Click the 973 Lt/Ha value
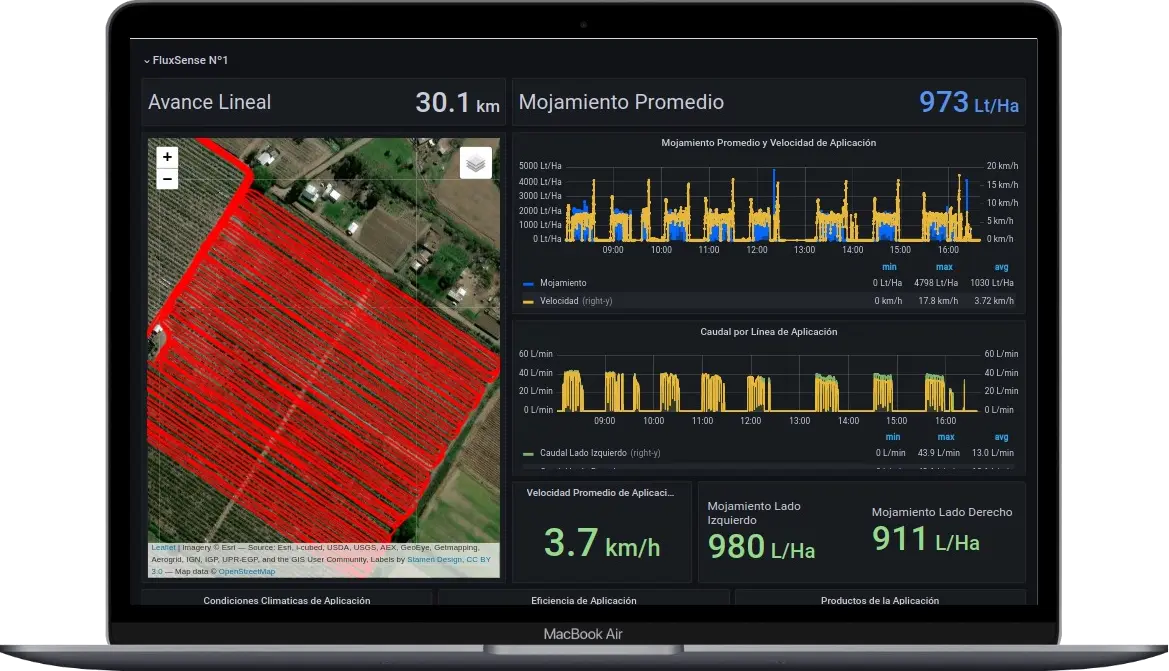 click(968, 103)
